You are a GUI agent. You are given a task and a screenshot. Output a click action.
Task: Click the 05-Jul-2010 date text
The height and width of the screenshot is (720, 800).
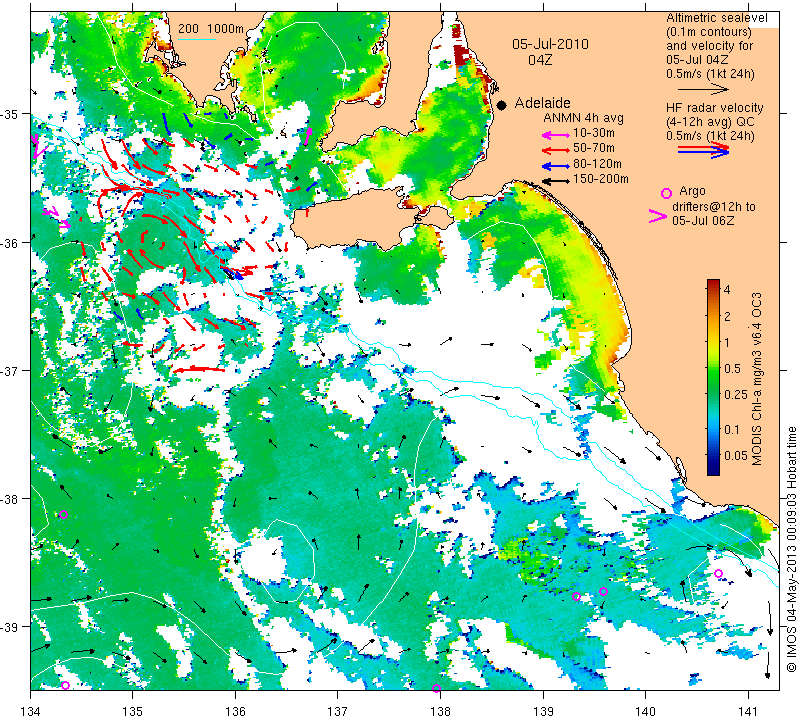550,44
